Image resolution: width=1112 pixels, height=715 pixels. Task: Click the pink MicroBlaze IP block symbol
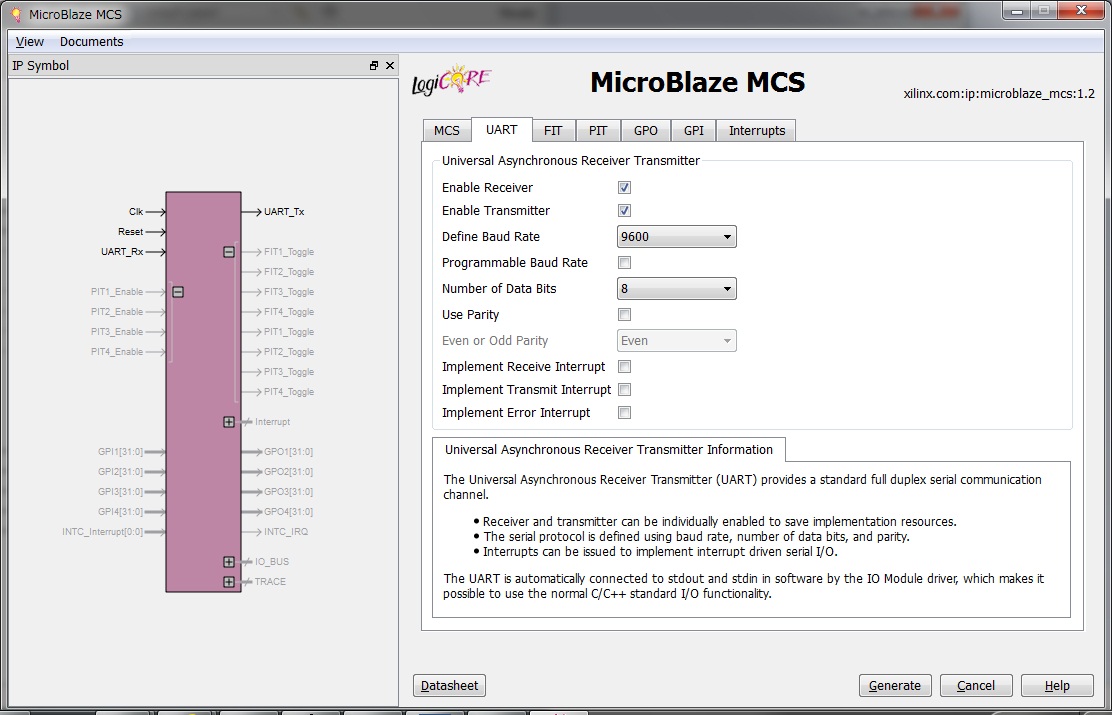tap(204, 392)
